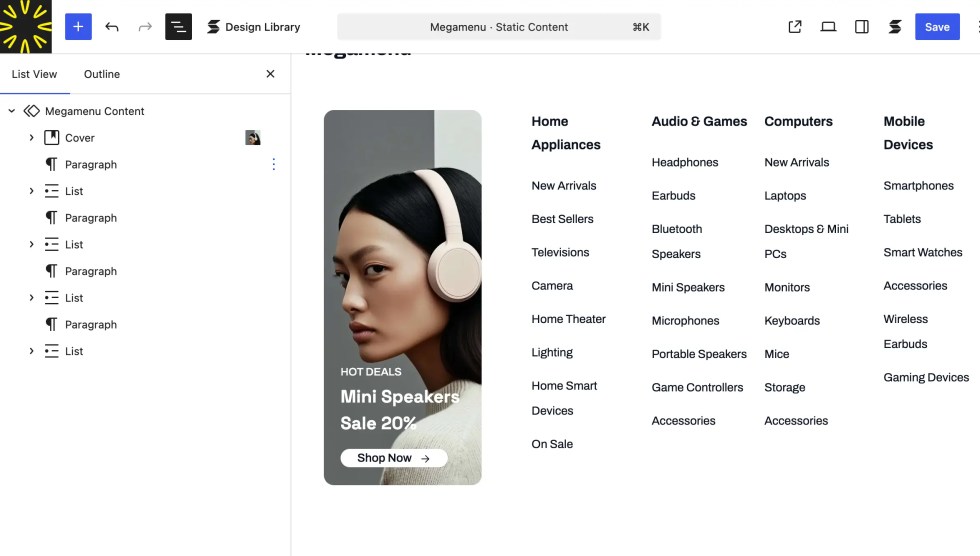Save the Megamenu content
The height and width of the screenshot is (556, 980).
[937, 27]
